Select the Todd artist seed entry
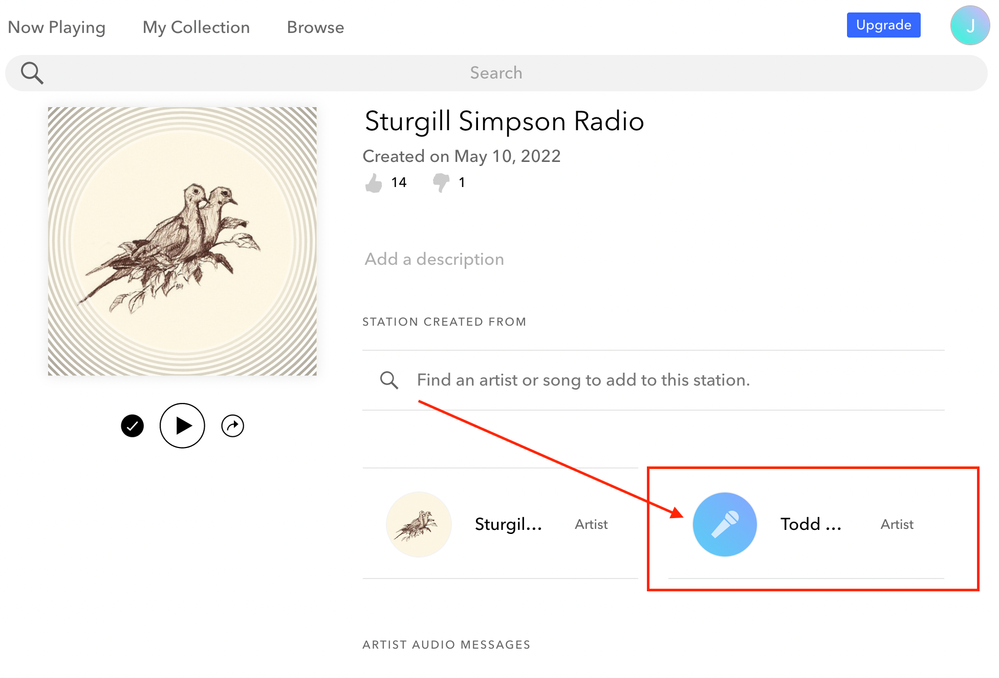The height and width of the screenshot is (678, 999). tap(811, 524)
